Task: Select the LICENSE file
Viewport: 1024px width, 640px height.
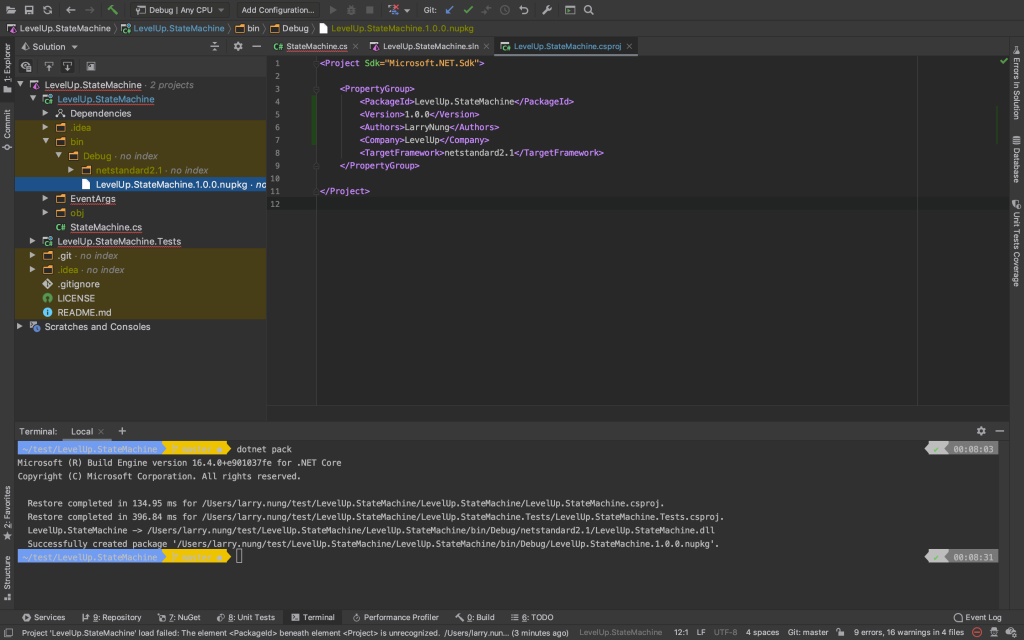Action: (76, 298)
